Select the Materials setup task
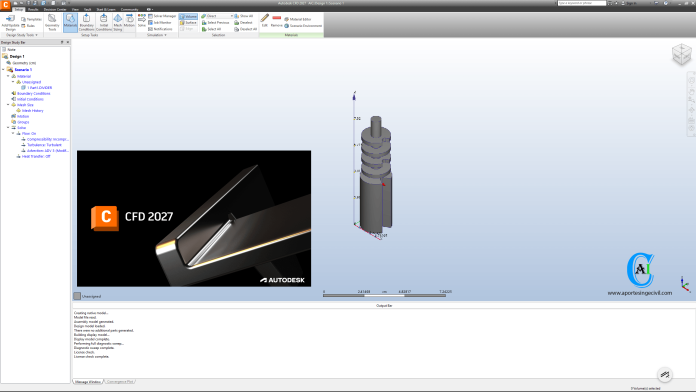This screenshot has height=392, width=696. pos(70,22)
